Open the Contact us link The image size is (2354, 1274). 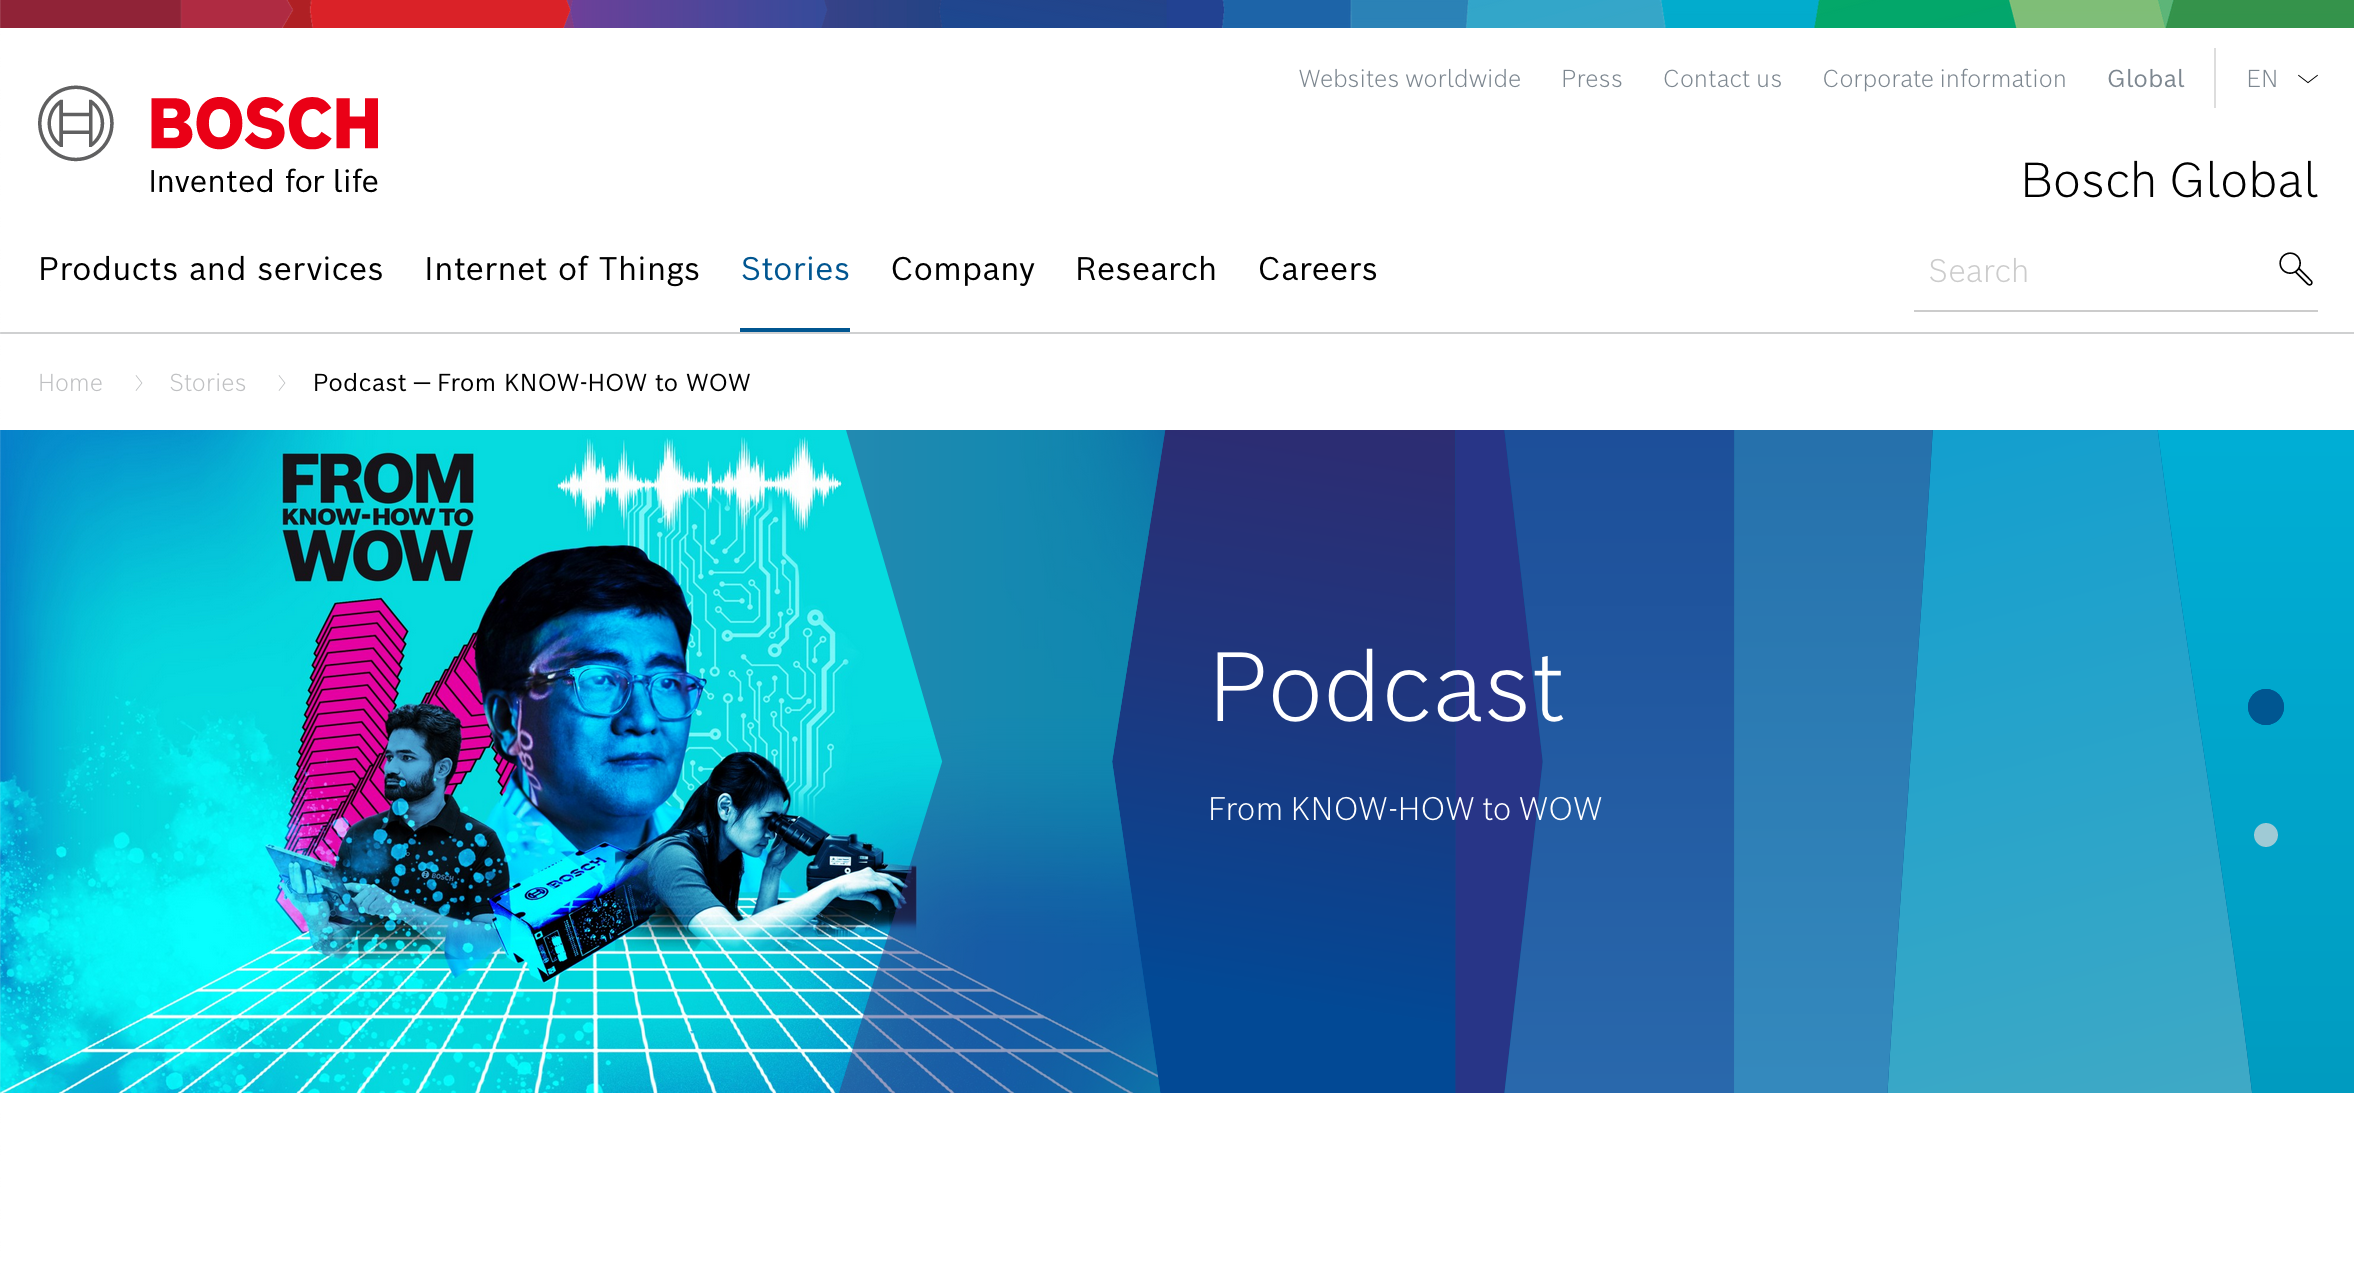pyautogui.click(x=1722, y=79)
